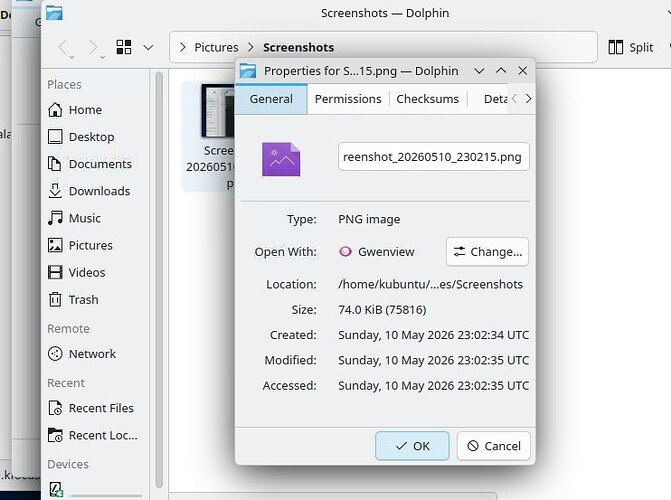Click the Properties dialog title icon
This screenshot has height=500, width=671.
pyautogui.click(x=248, y=71)
